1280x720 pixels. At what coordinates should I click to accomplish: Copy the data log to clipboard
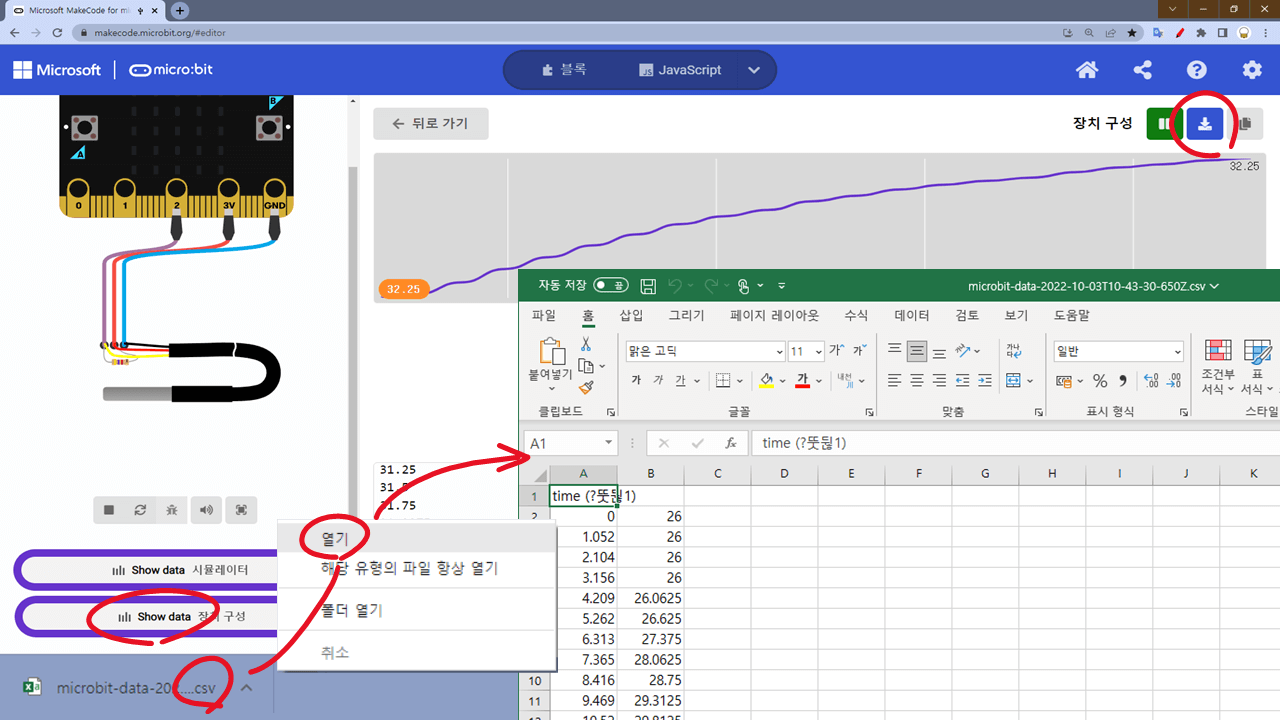coord(1245,123)
